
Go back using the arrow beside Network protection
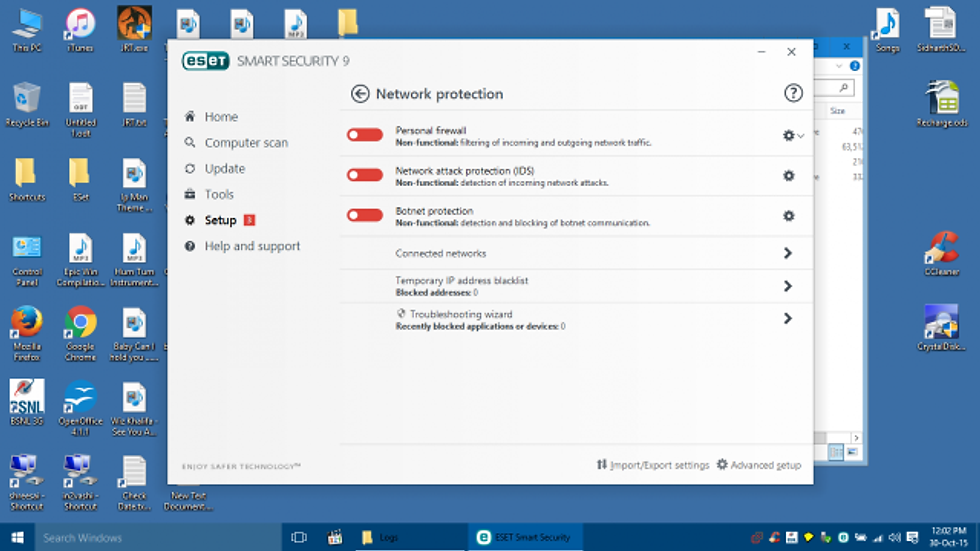360,94
